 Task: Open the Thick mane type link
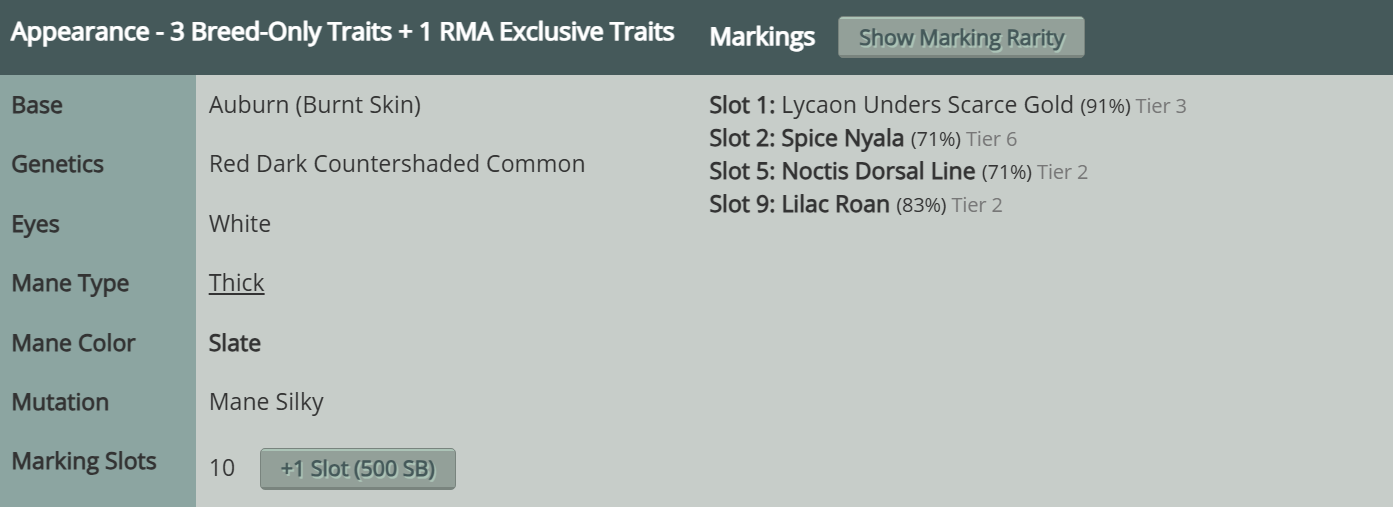click(236, 283)
